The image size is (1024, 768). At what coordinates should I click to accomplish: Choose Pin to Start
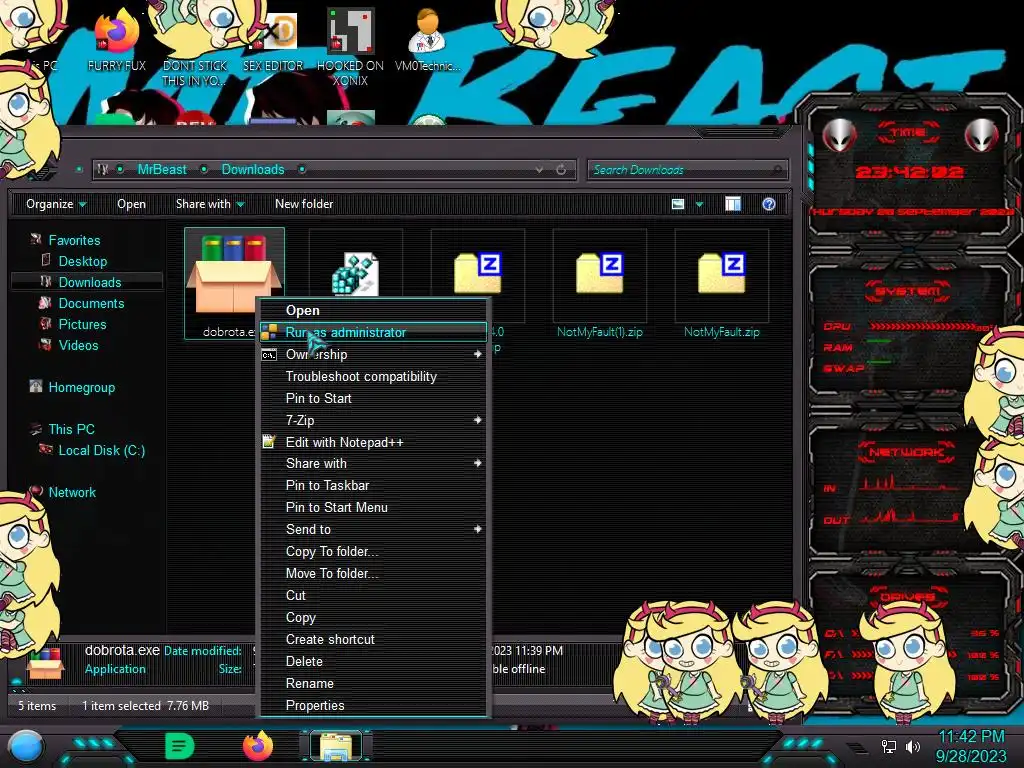point(374,398)
